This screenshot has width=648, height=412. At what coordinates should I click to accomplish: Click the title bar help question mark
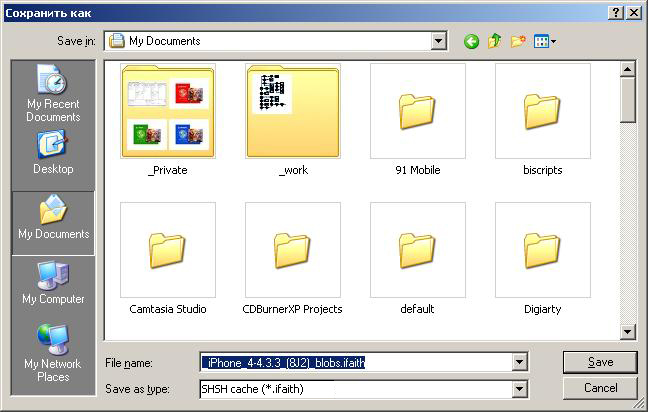(x=616, y=13)
